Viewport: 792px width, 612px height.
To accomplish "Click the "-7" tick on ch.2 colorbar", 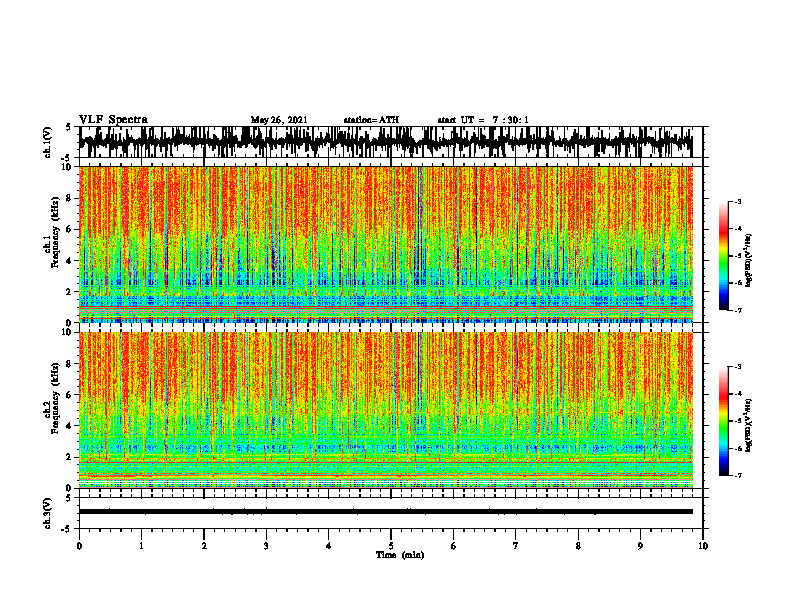I will 737,475.
